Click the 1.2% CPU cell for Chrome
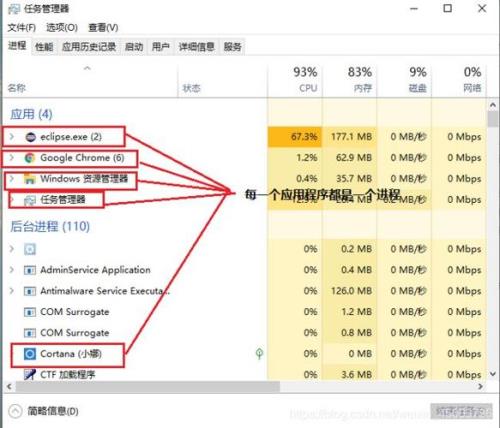Screen dimensions: 500x428 pyautogui.click(x=295, y=158)
